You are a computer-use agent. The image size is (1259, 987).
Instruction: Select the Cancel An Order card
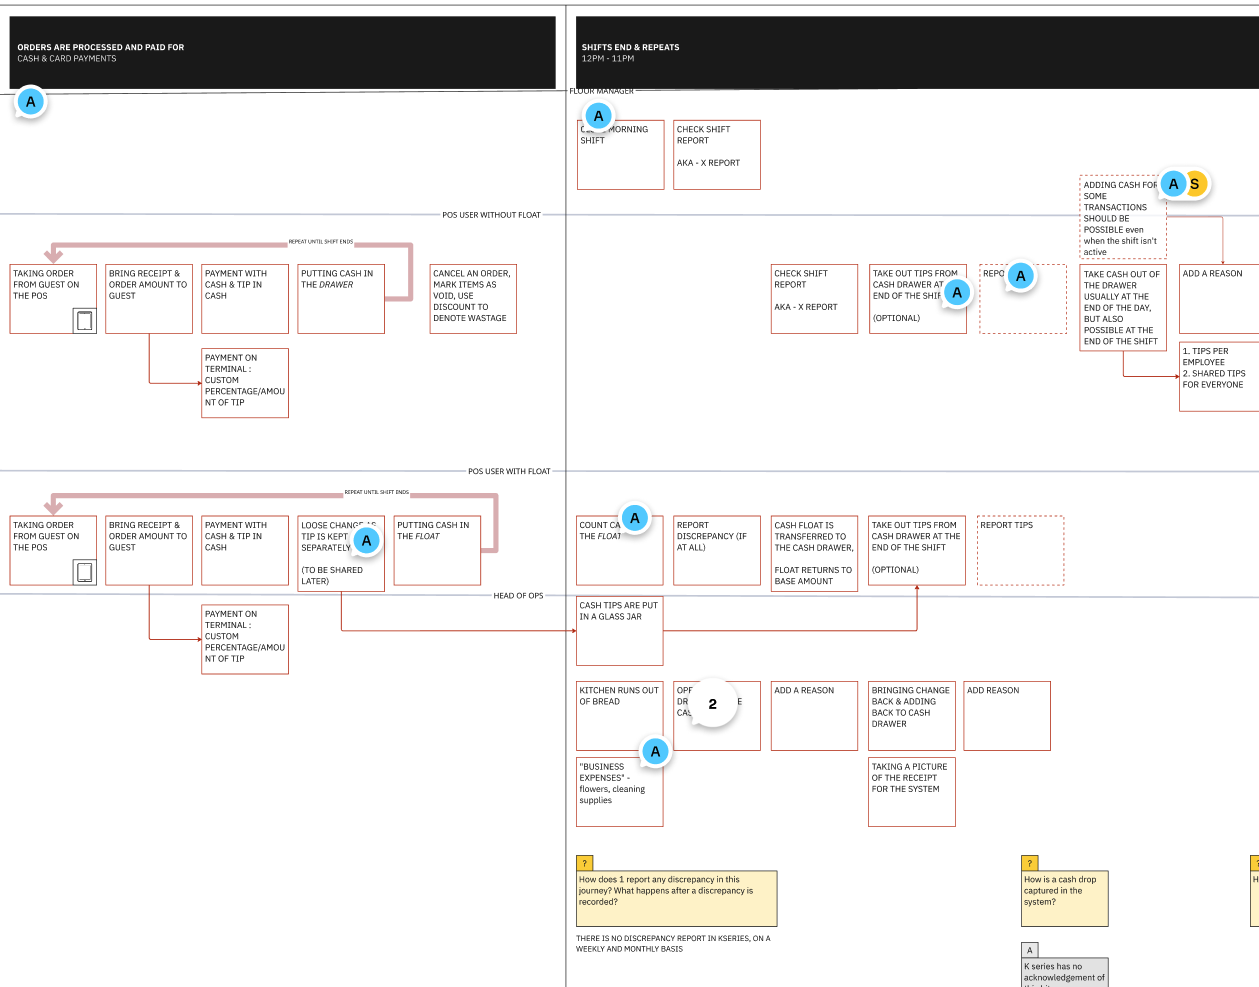[473, 299]
